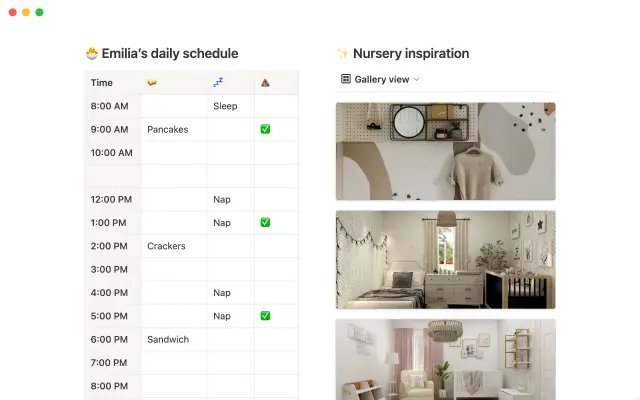Click the poop column header icon
This screenshot has width=640, height=400.
(265, 83)
